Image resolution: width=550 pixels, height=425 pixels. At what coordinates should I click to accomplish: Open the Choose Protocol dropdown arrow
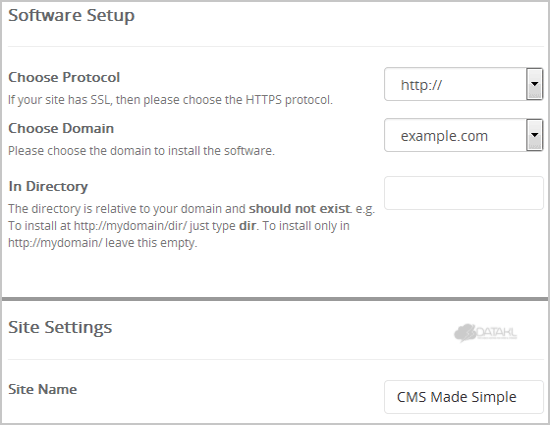[534, 84]
